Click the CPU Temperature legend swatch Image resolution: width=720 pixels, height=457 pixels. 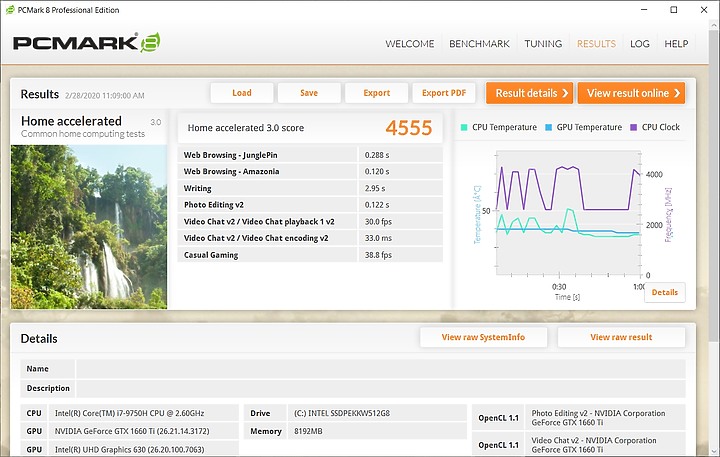point(464,127)
